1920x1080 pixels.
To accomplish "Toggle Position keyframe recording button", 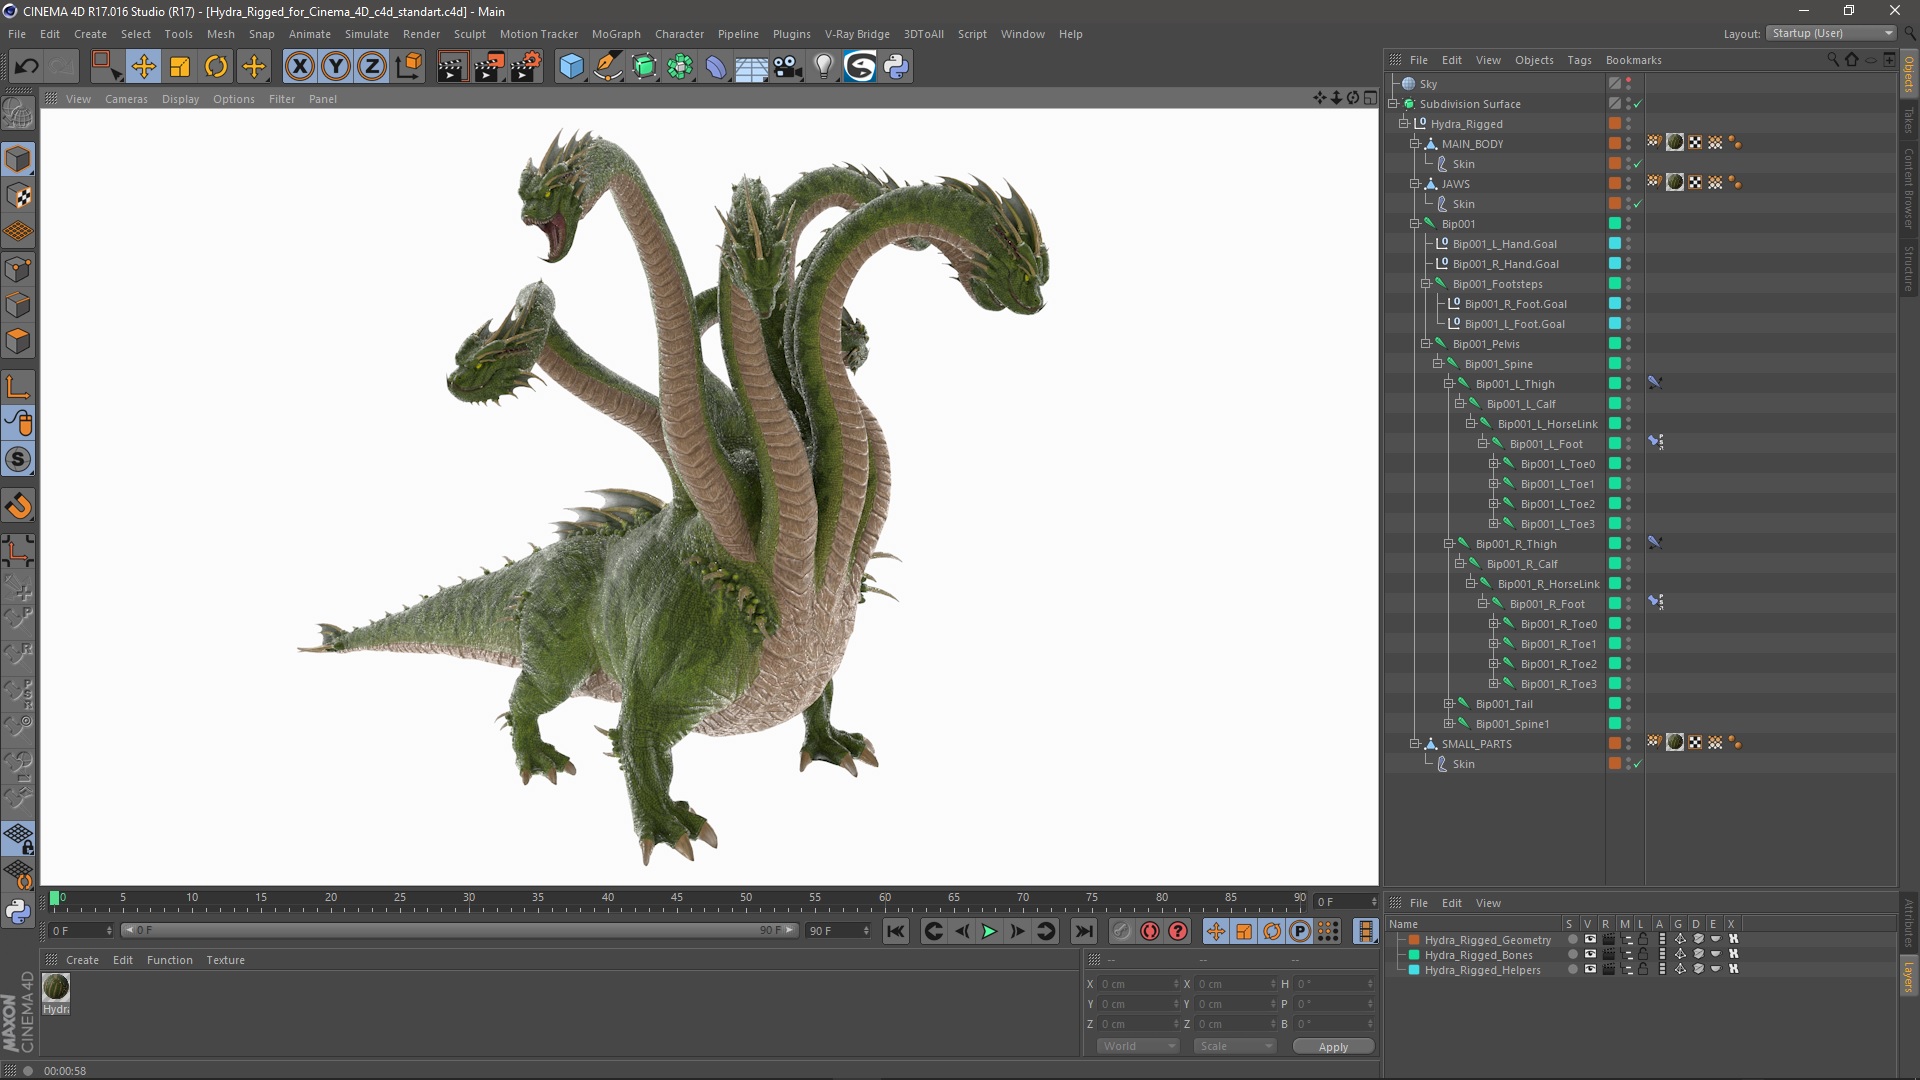I will tap(1215, 931).
